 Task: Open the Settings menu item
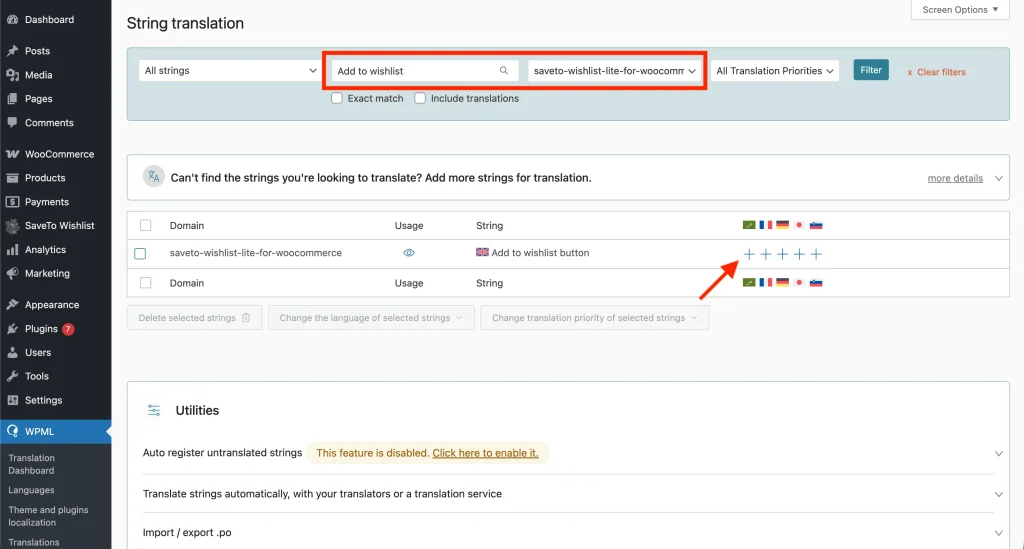pos(56,400)
